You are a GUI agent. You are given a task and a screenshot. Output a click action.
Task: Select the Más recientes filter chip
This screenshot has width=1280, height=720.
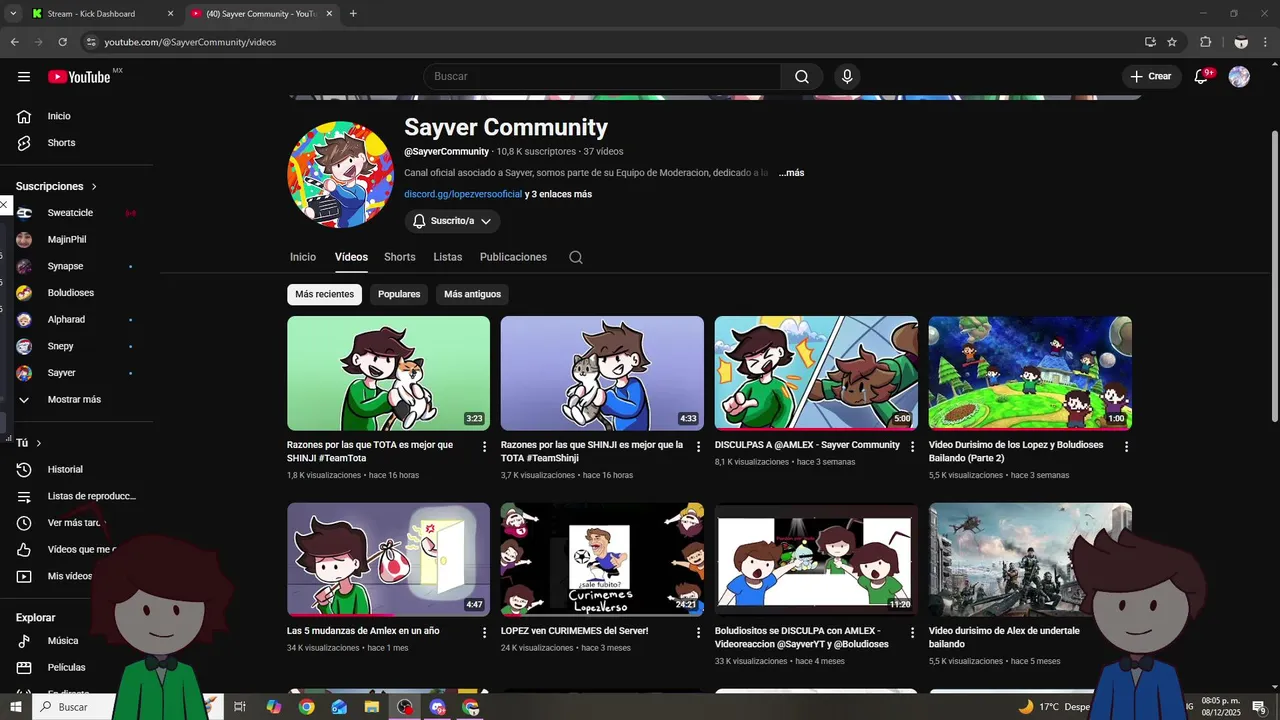(324, 294)
